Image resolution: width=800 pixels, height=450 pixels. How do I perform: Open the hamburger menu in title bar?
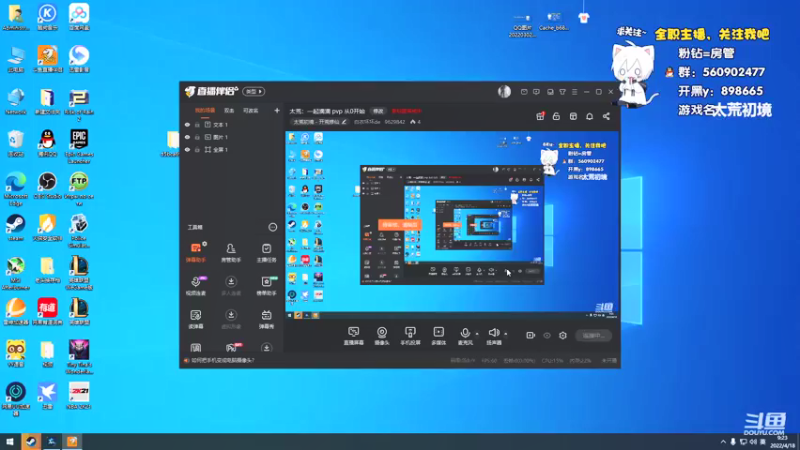[x=574, y=92]
